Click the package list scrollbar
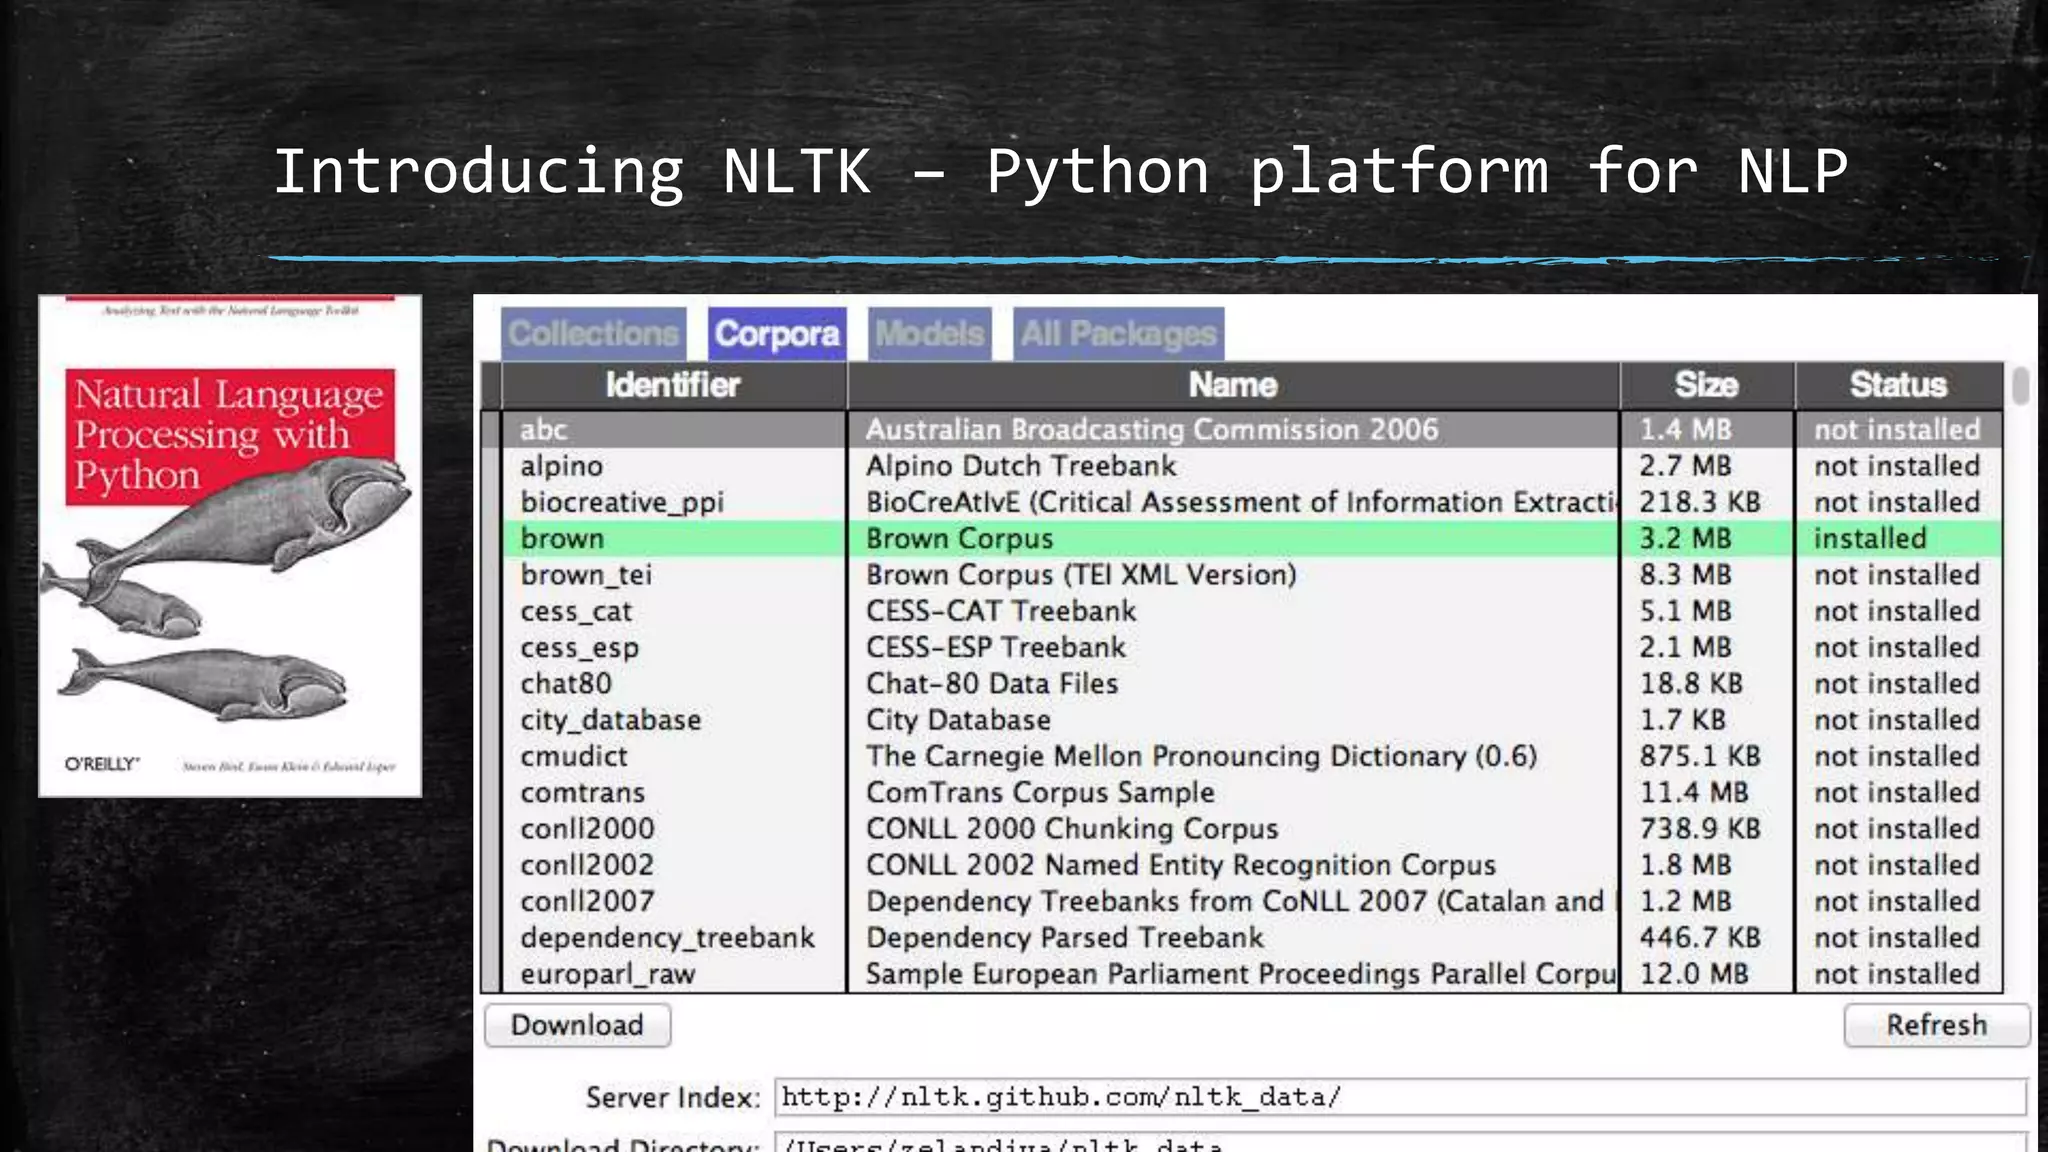 pos(2020,386)
